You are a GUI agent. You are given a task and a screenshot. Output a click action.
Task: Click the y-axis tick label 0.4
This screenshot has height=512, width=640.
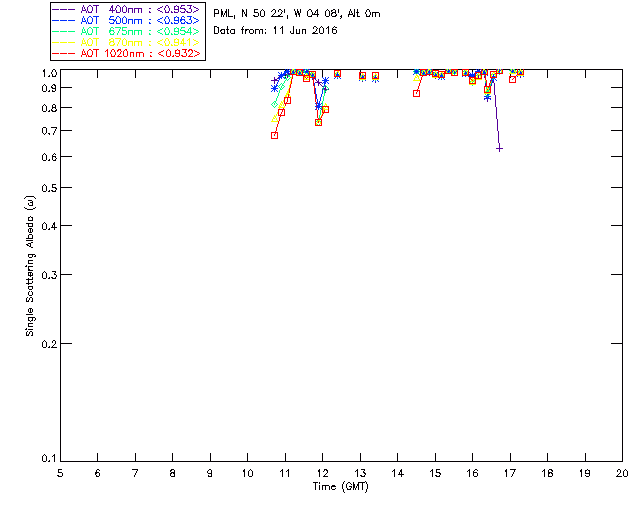[49, 226]
